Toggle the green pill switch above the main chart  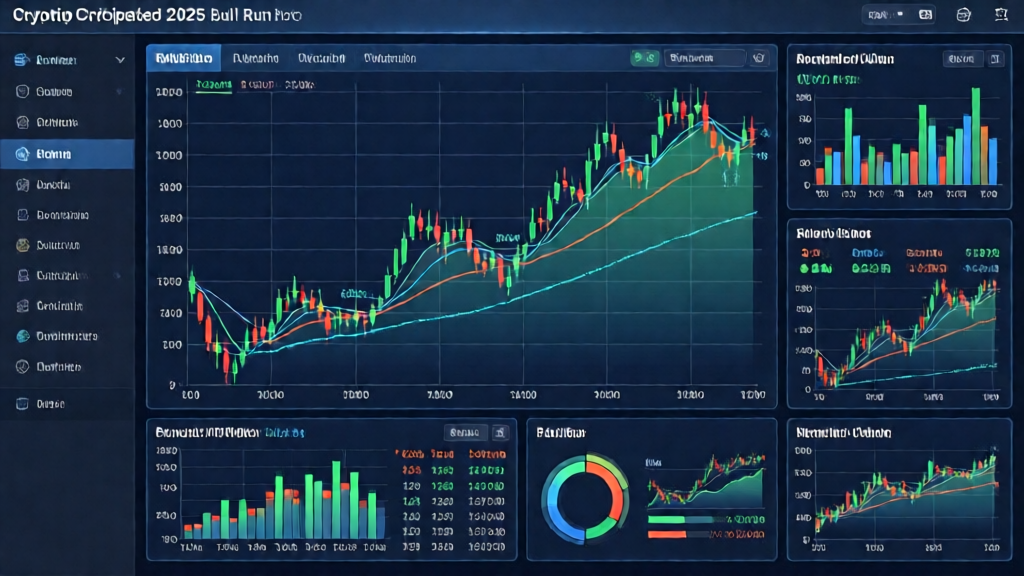[x=644, y=58]
